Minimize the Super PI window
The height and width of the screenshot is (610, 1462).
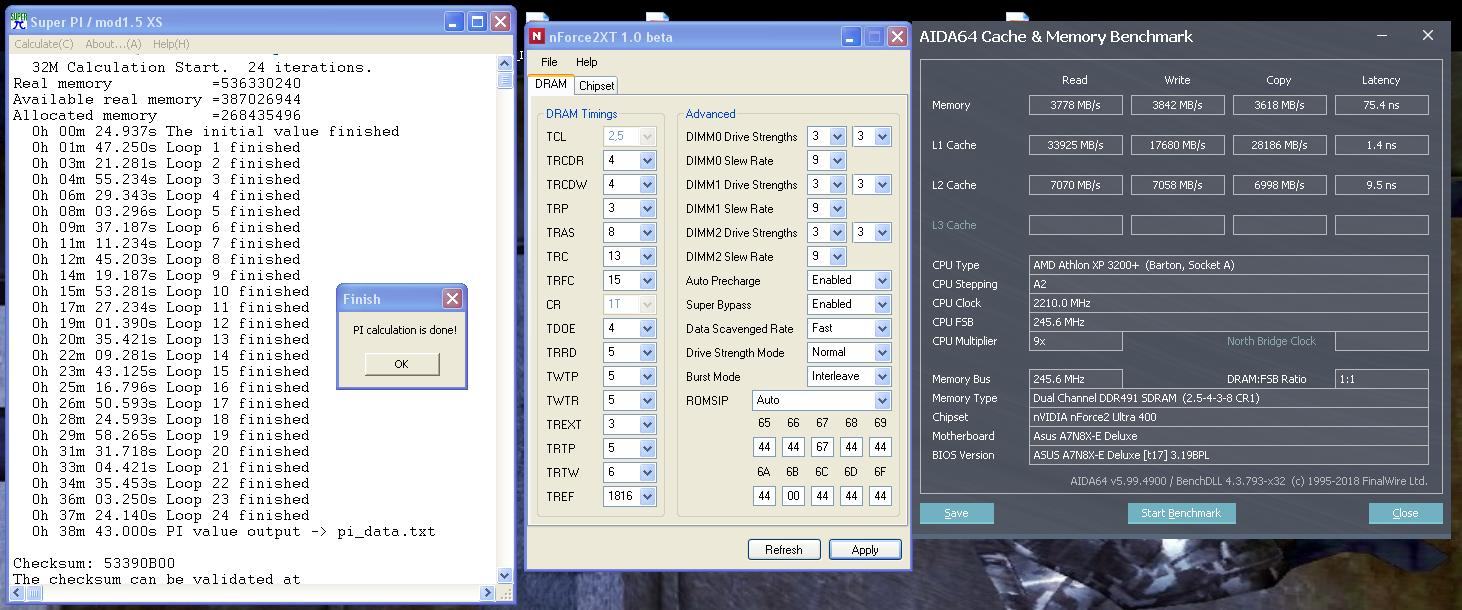coord(454,22)
